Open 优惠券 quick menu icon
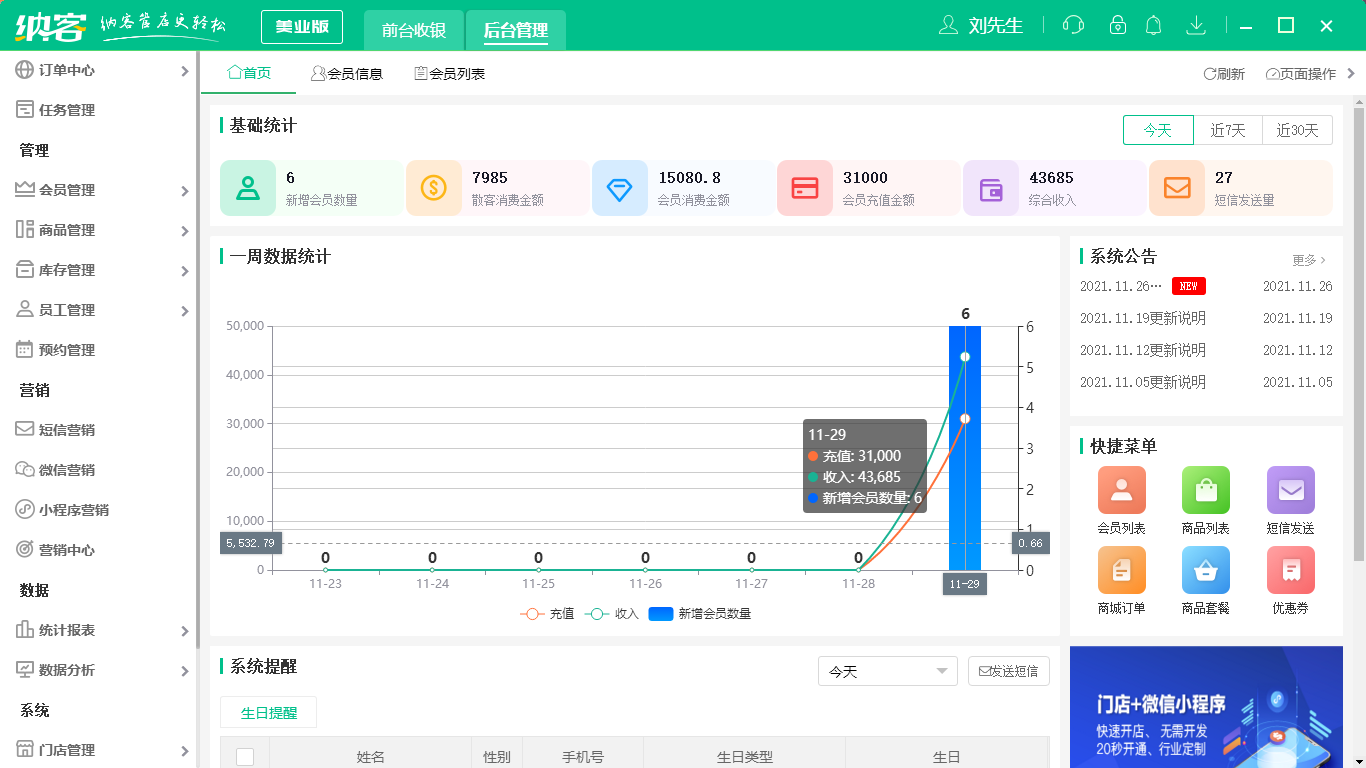The height and width of the screenshot is (768, 1366). click(x=1290, y=570)
